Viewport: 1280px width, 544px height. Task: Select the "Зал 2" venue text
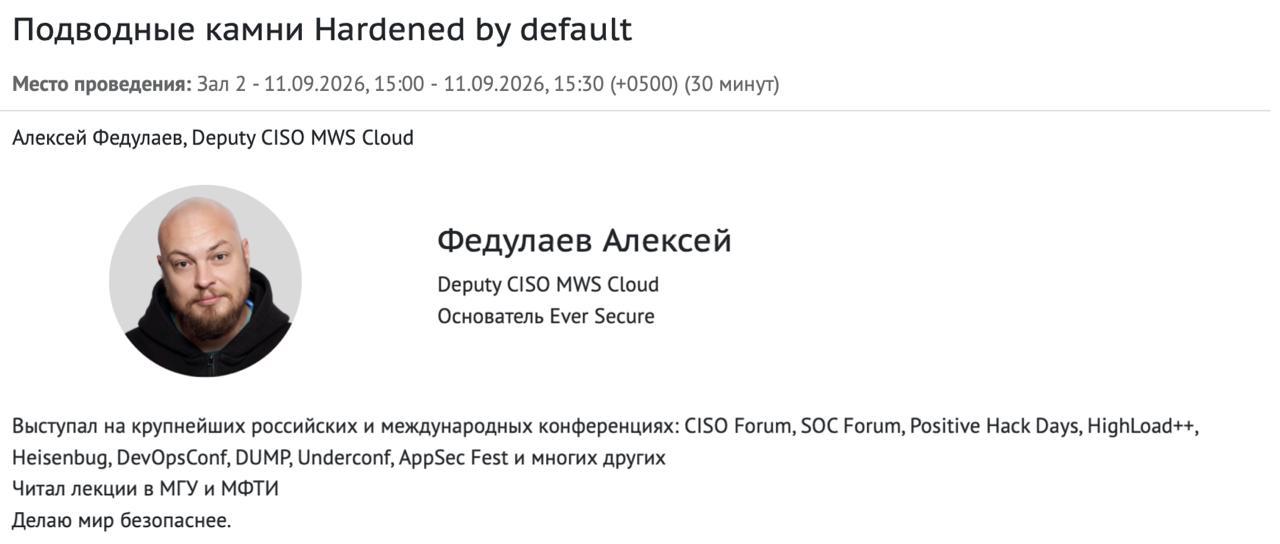click(221, 84)
